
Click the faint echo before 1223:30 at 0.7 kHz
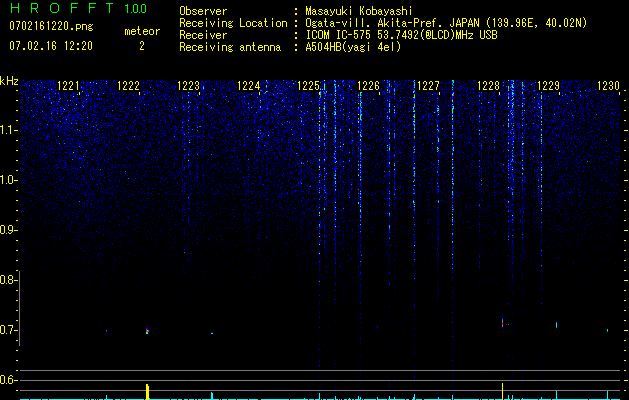[212, 333]
